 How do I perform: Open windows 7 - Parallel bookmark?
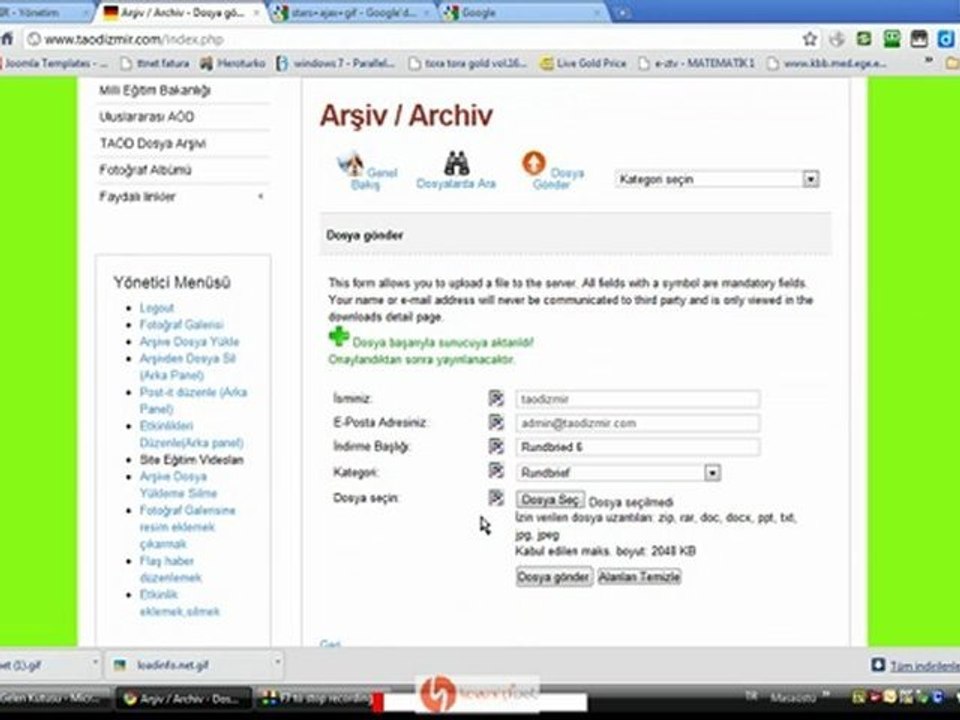click(336, 63)
